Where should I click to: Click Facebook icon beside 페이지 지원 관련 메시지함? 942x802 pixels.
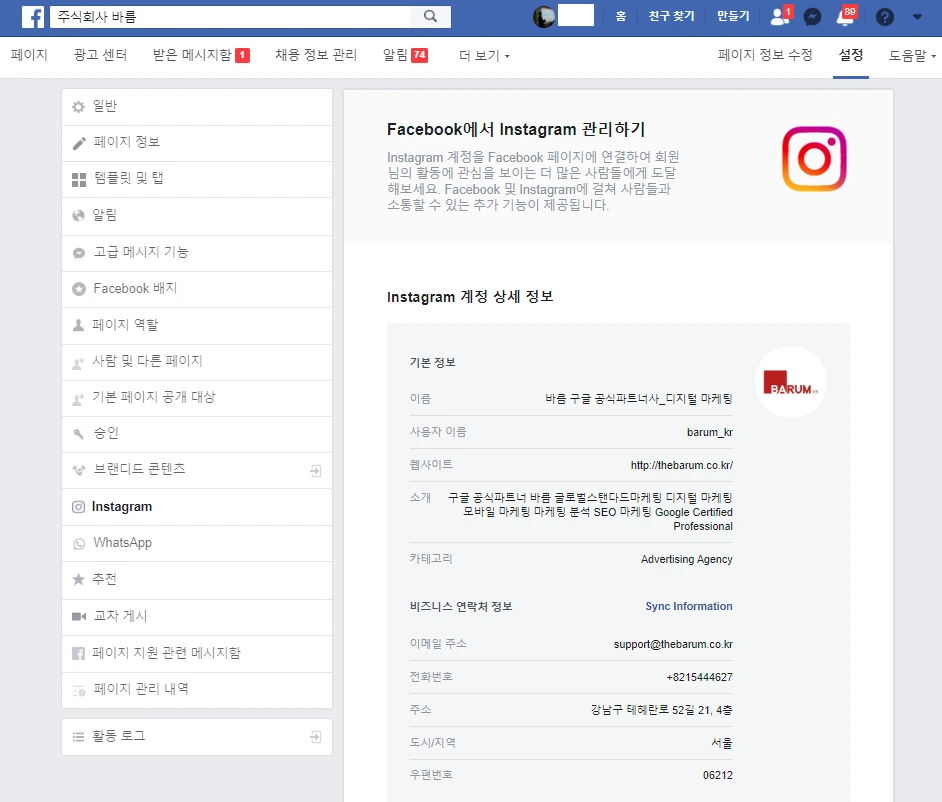click(78, 653)
